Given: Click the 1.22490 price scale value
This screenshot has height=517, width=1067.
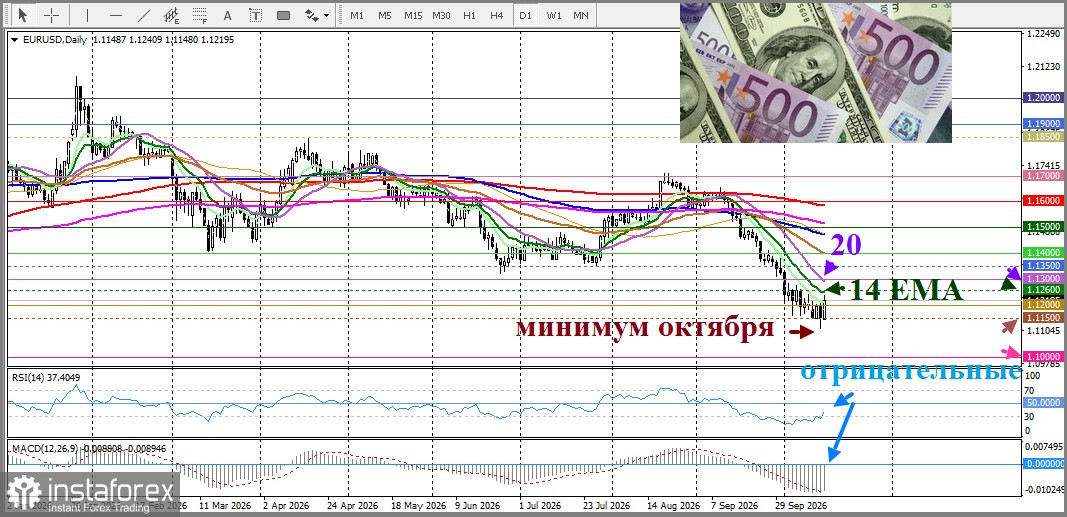Looking at the screenshot, I should pos(1043,33).
